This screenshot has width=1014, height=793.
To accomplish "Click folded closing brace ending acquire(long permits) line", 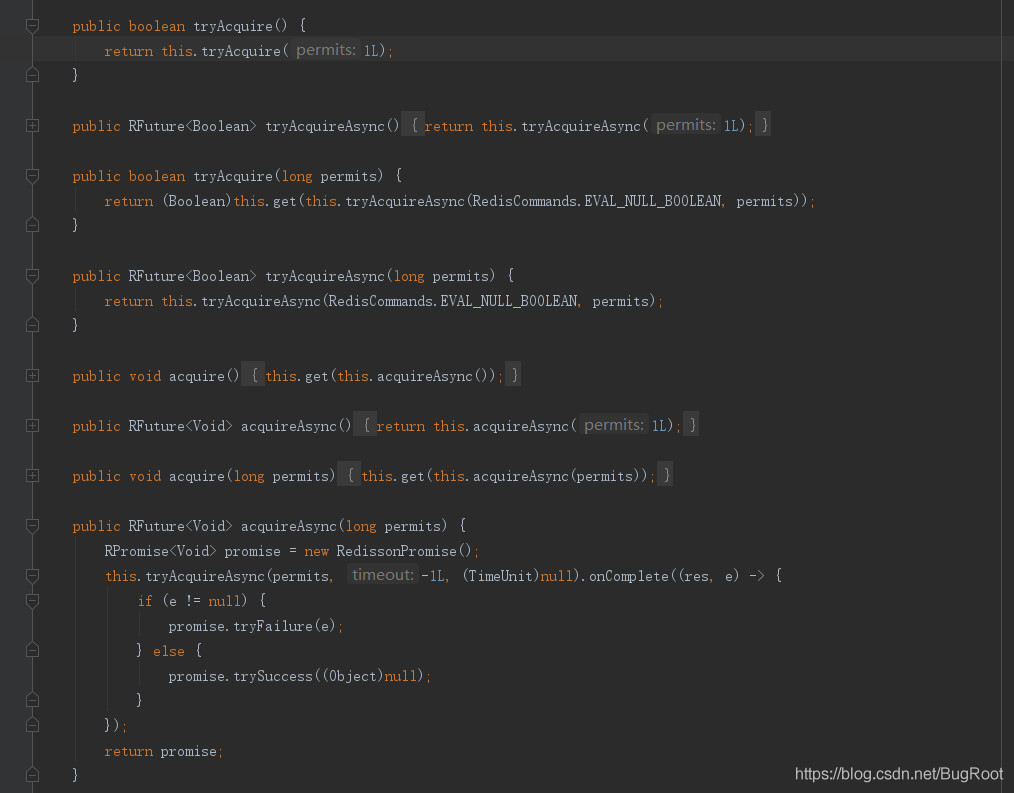I will tap(665, 475).
